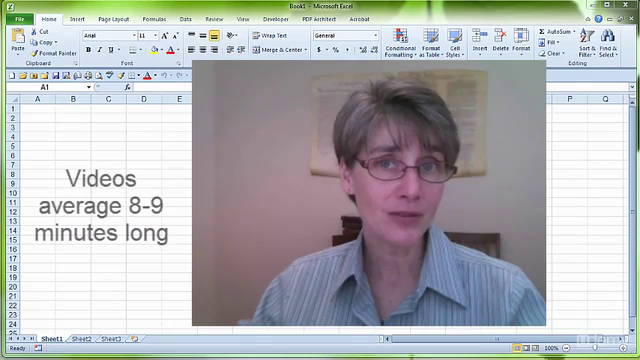Click the Orientation text angle icon
Viewport: 640px width, 360px height.
pyautogui.click(x=230, y=36)
